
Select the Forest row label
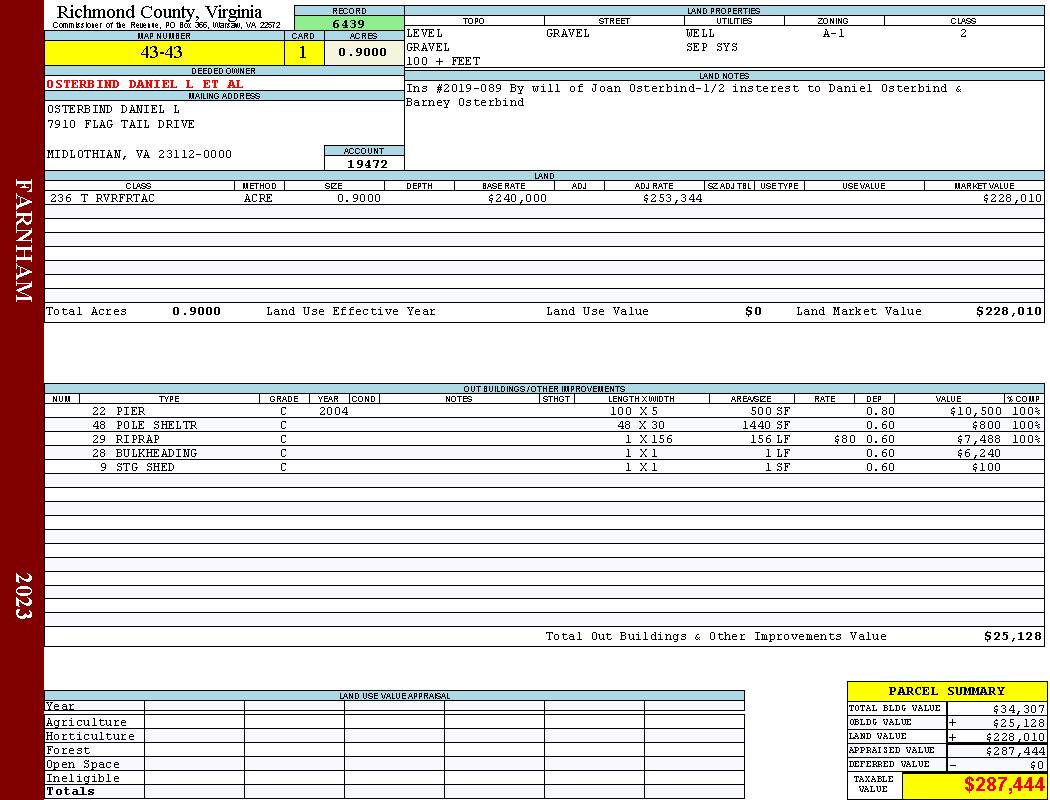pyautogui.click(x=68, y=750)
